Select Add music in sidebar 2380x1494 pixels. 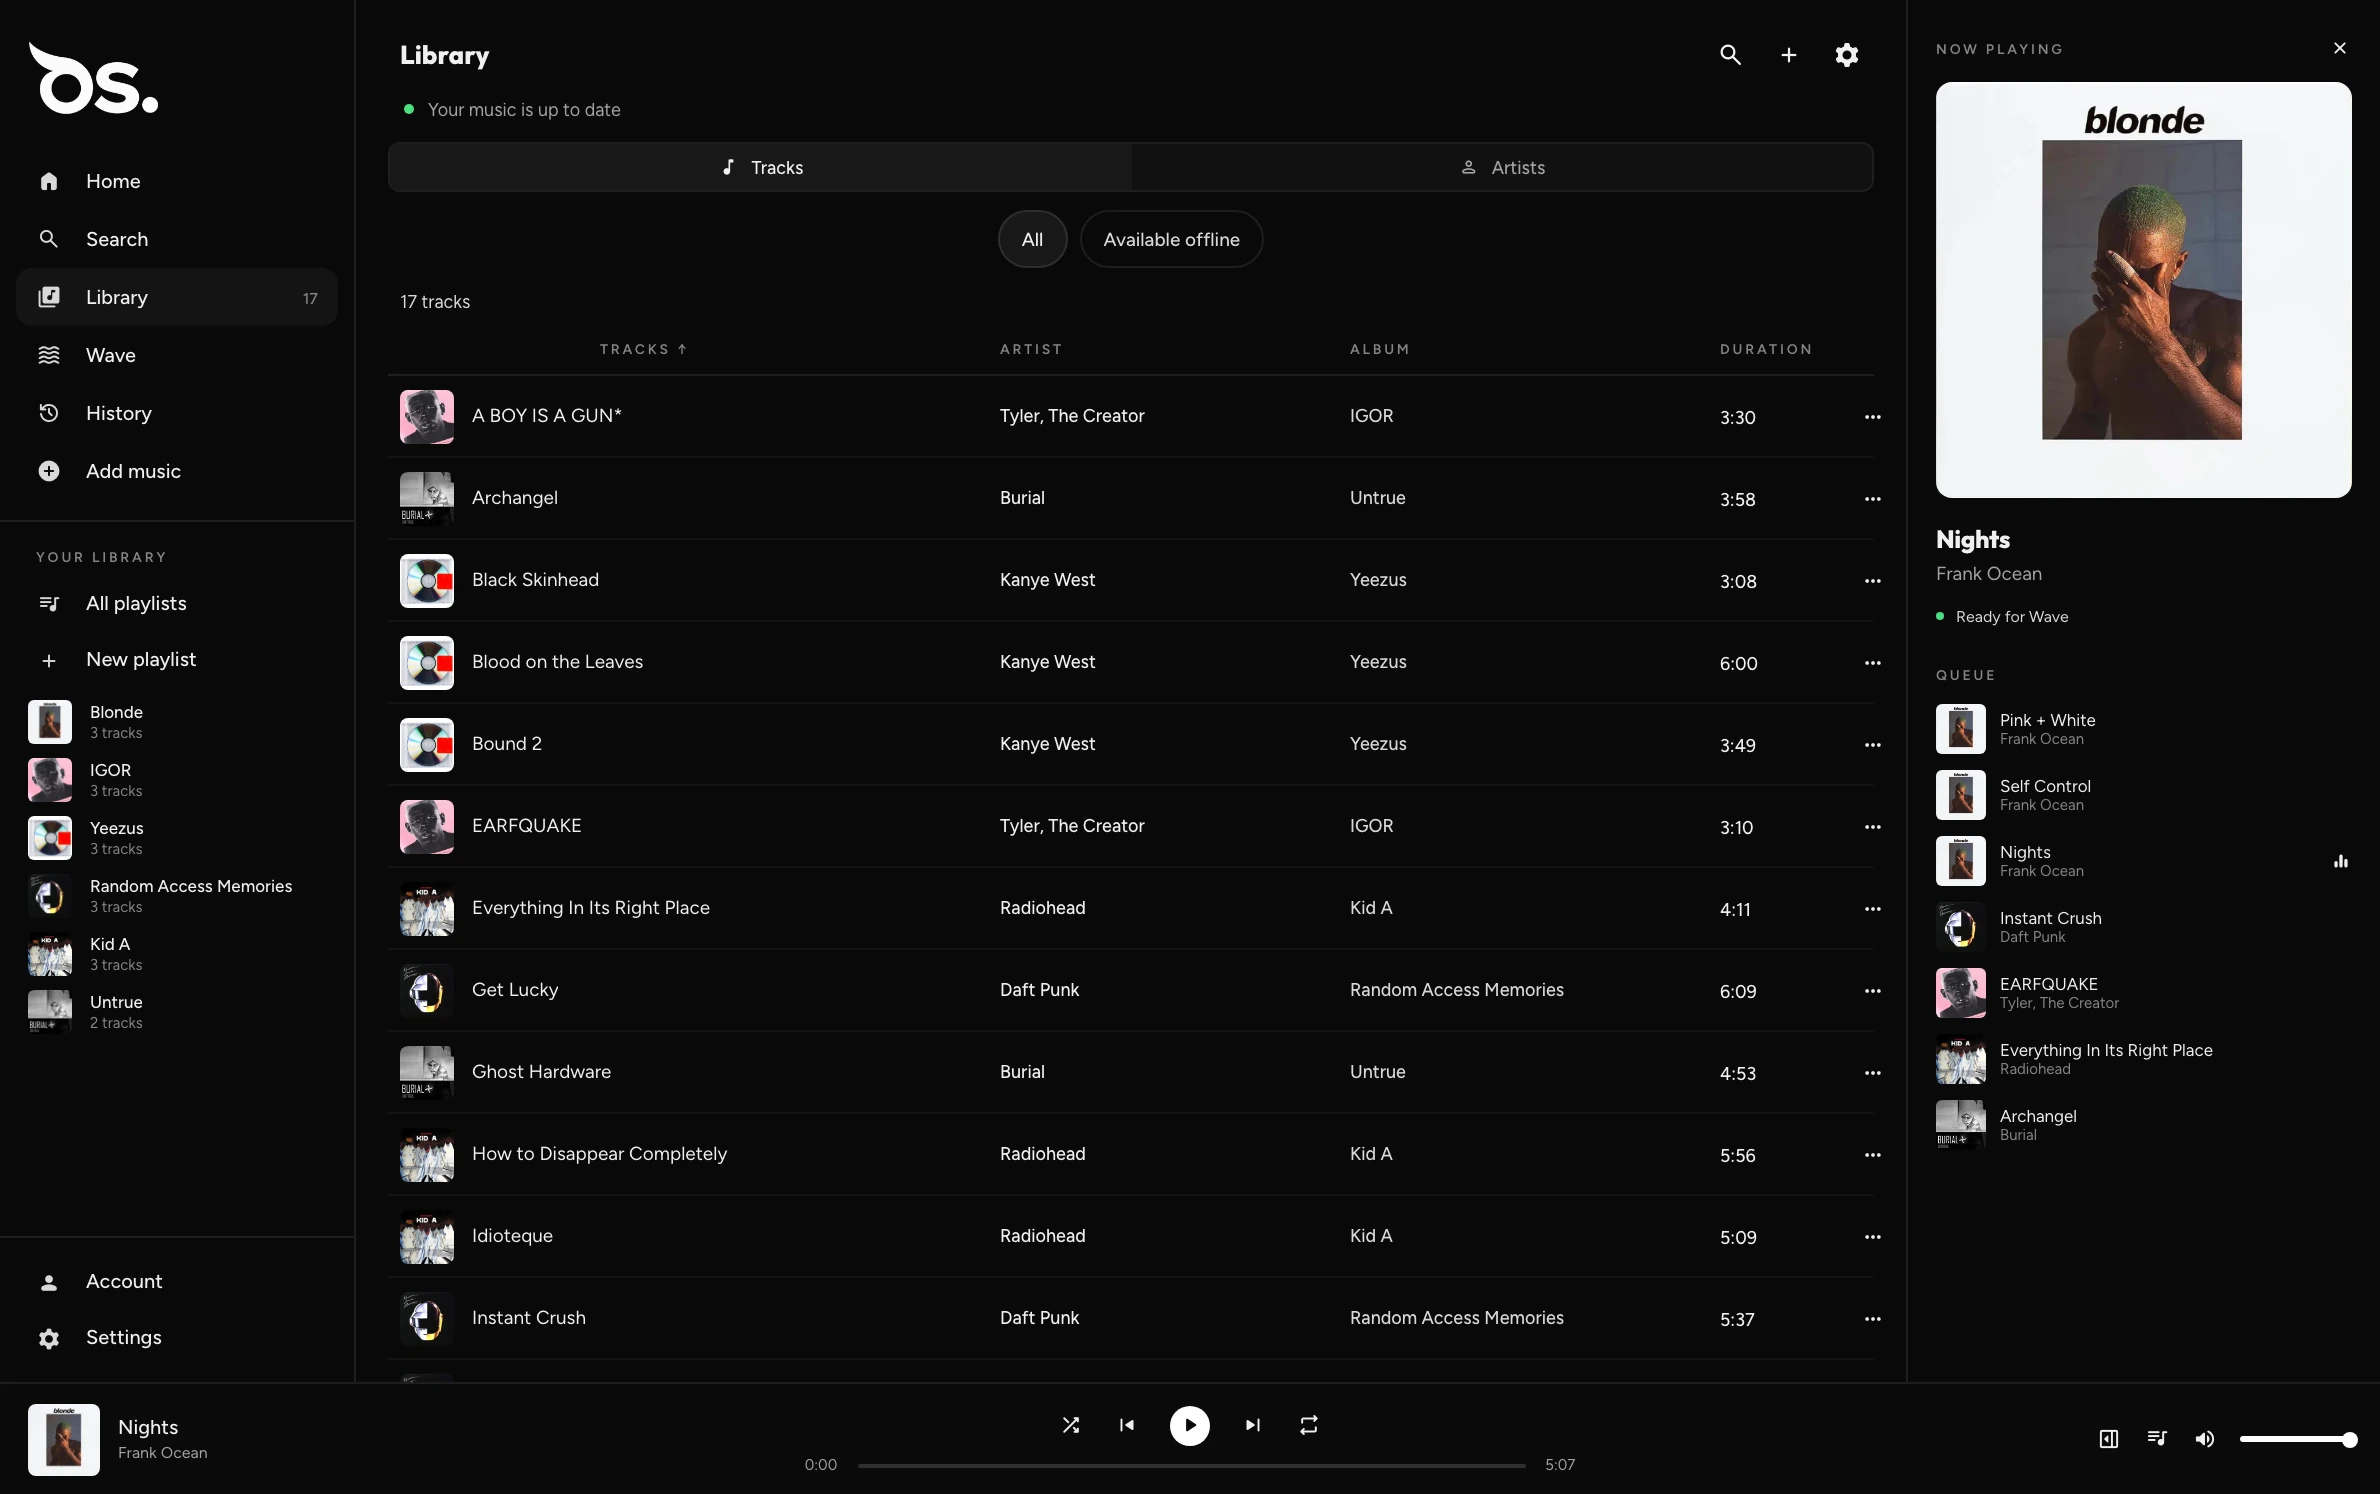(x=177, y=471)
